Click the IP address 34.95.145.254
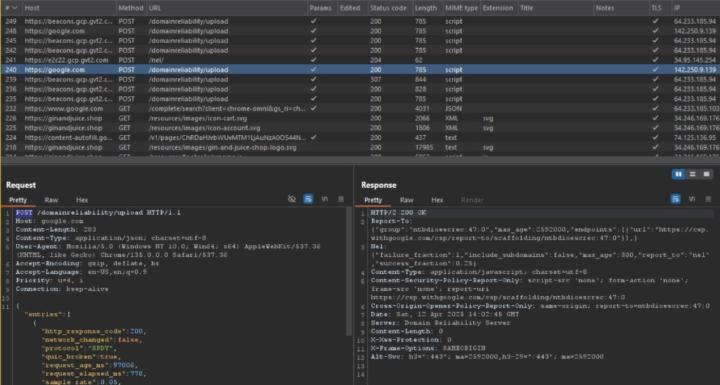 click(x=695, y=60)
